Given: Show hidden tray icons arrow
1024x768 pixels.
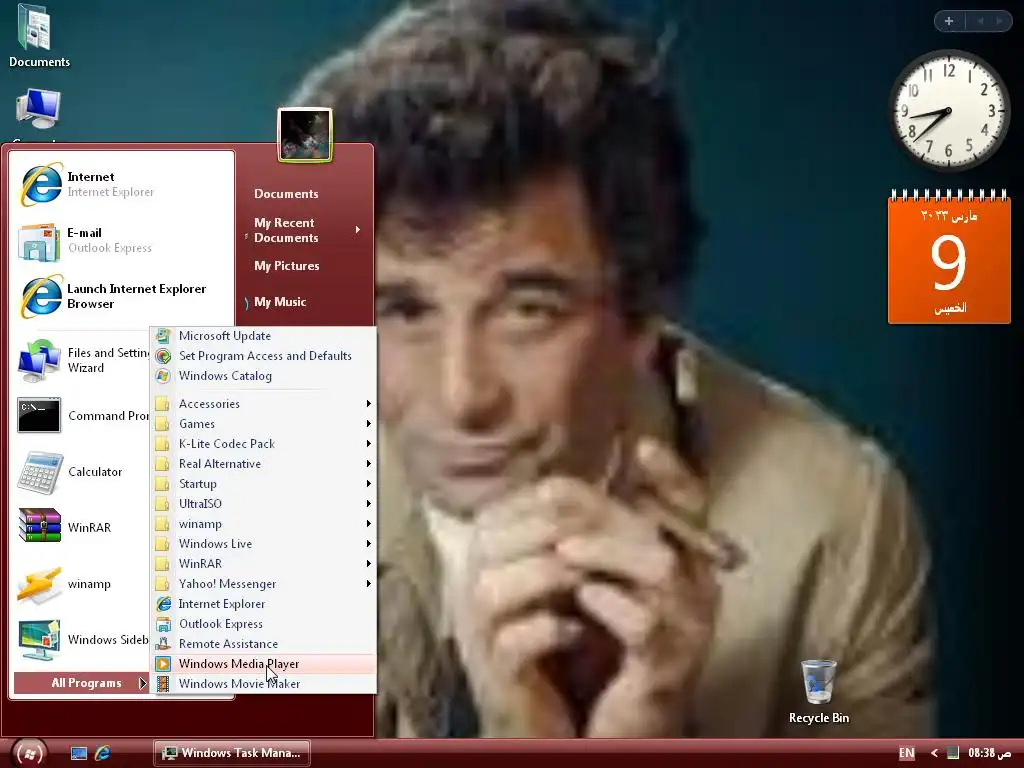Looking at the screenshot, I should coord(935,753).
